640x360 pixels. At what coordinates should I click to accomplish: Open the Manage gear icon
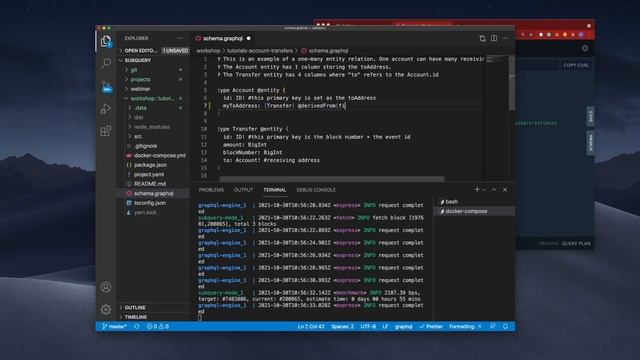(x=106, y=309)
